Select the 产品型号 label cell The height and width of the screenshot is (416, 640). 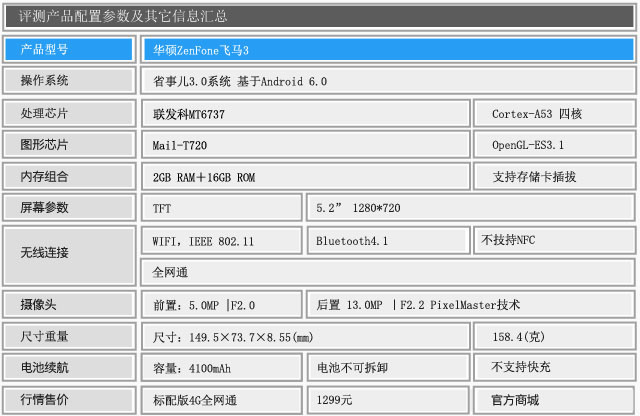click(x=69, y=49)
